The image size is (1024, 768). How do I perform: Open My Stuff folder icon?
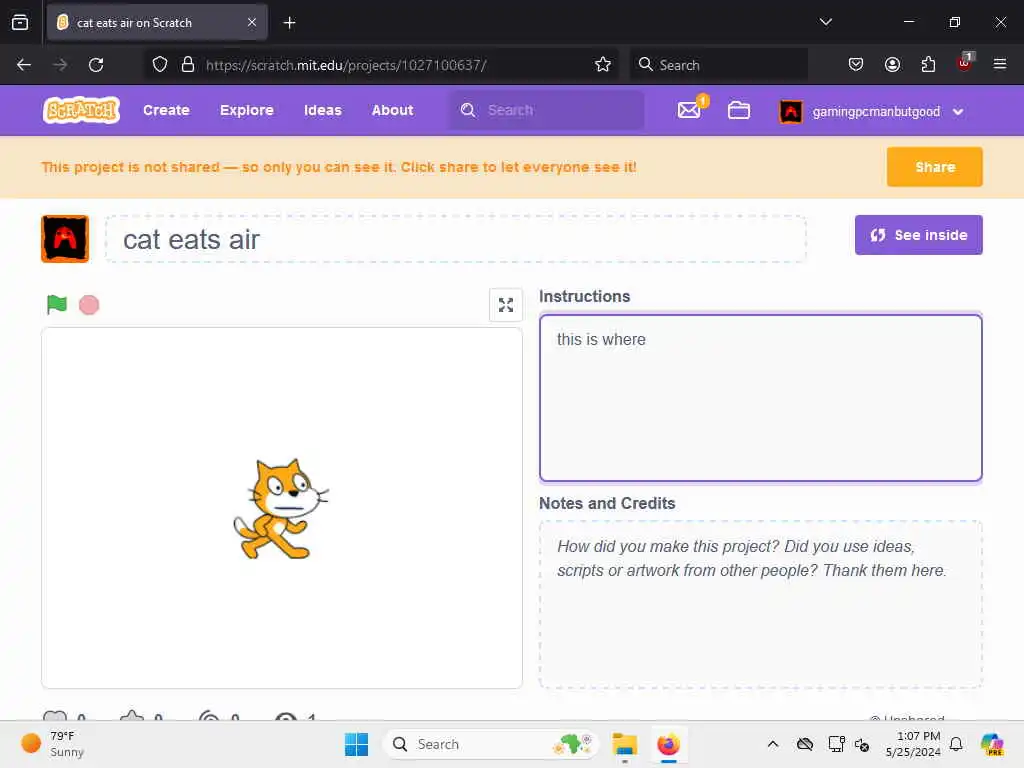tap(739, 110)
